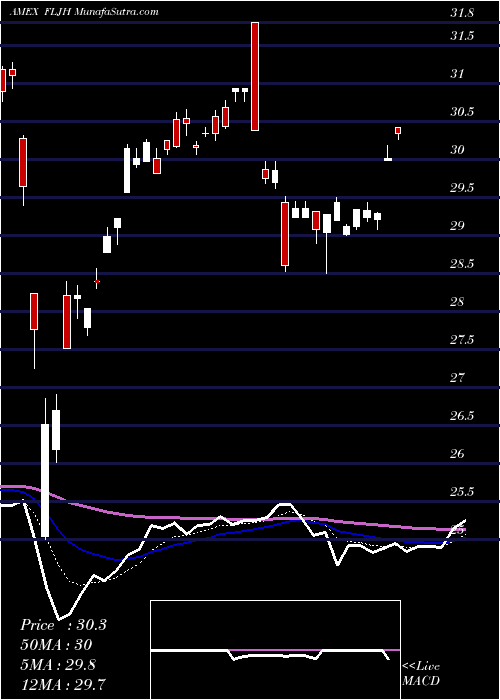
Task: Click the 26 price axis label
Action: point(458,454)
